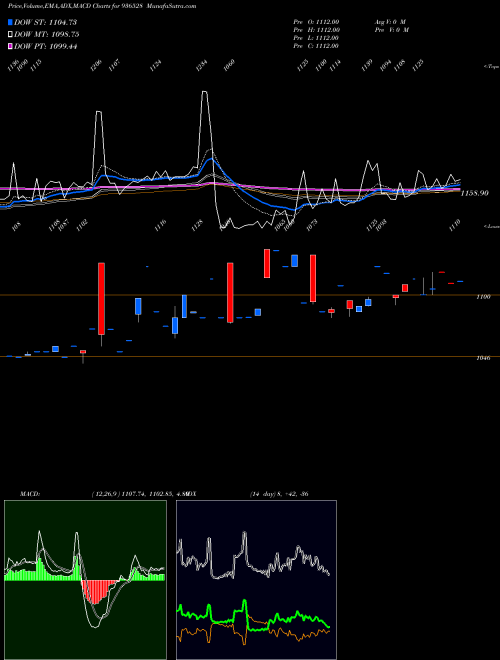Screen dimensions: 500x660
Task: Click the white DOW MT legend swatch
Action: pos(10,35)
